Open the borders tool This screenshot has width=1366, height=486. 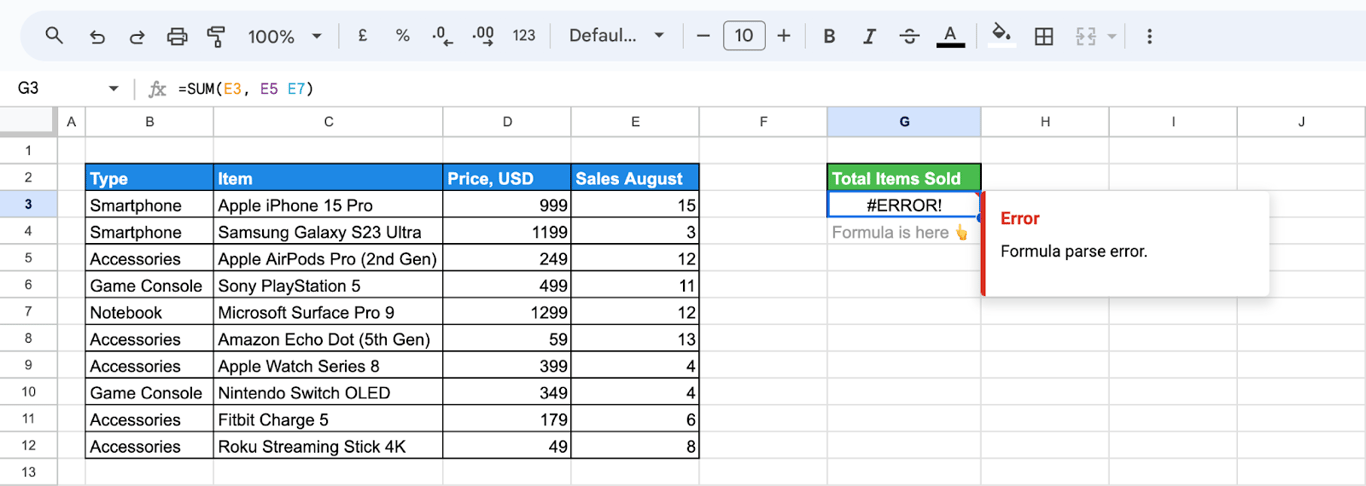coord(1044,36)
